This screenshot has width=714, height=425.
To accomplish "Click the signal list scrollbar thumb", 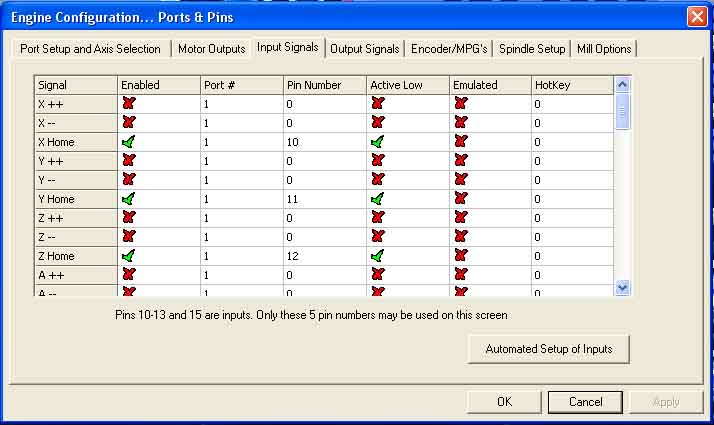I will pos(622,111).
